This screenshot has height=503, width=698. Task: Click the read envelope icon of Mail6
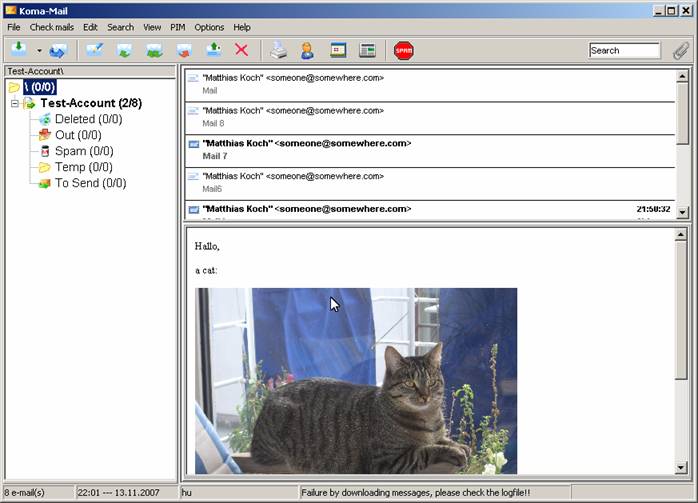pyautogui.click(x=193, y=176)
